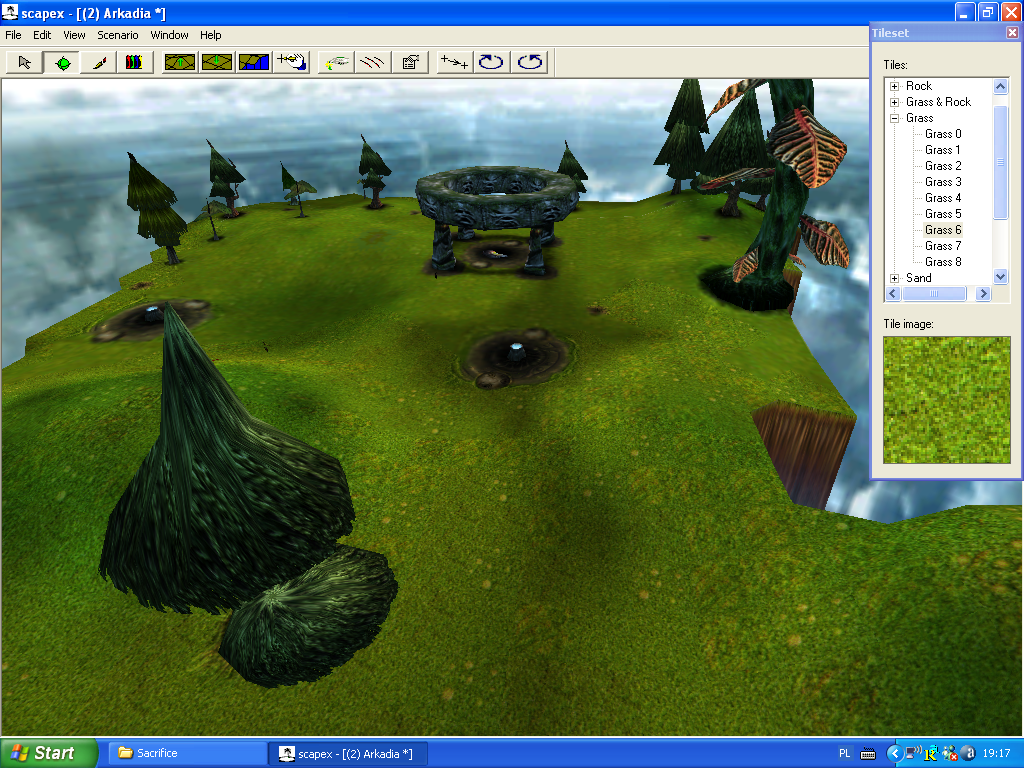
Task: Click the Rock label in tile tree
Action: (918, 86)
